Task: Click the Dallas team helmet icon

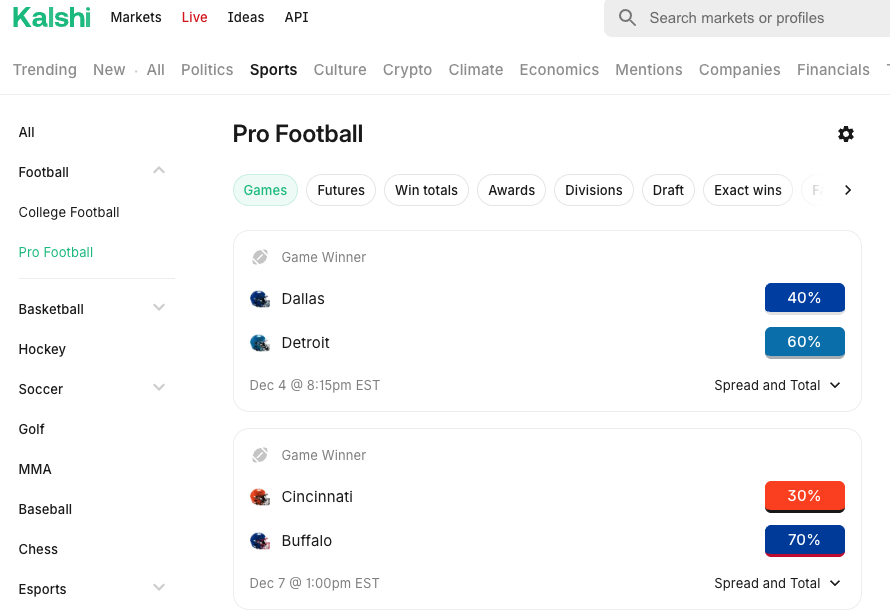Action: click(260, 298)
